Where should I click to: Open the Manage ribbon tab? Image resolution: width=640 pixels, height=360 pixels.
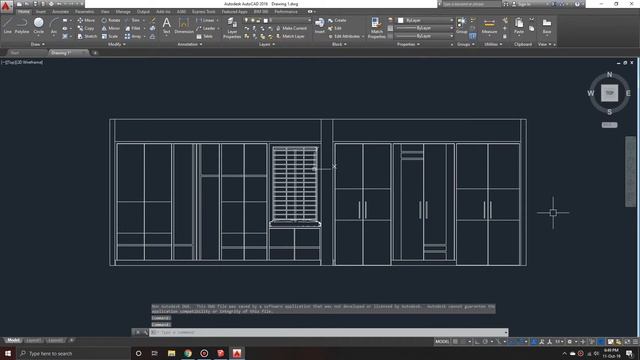(x=123, y=11)
